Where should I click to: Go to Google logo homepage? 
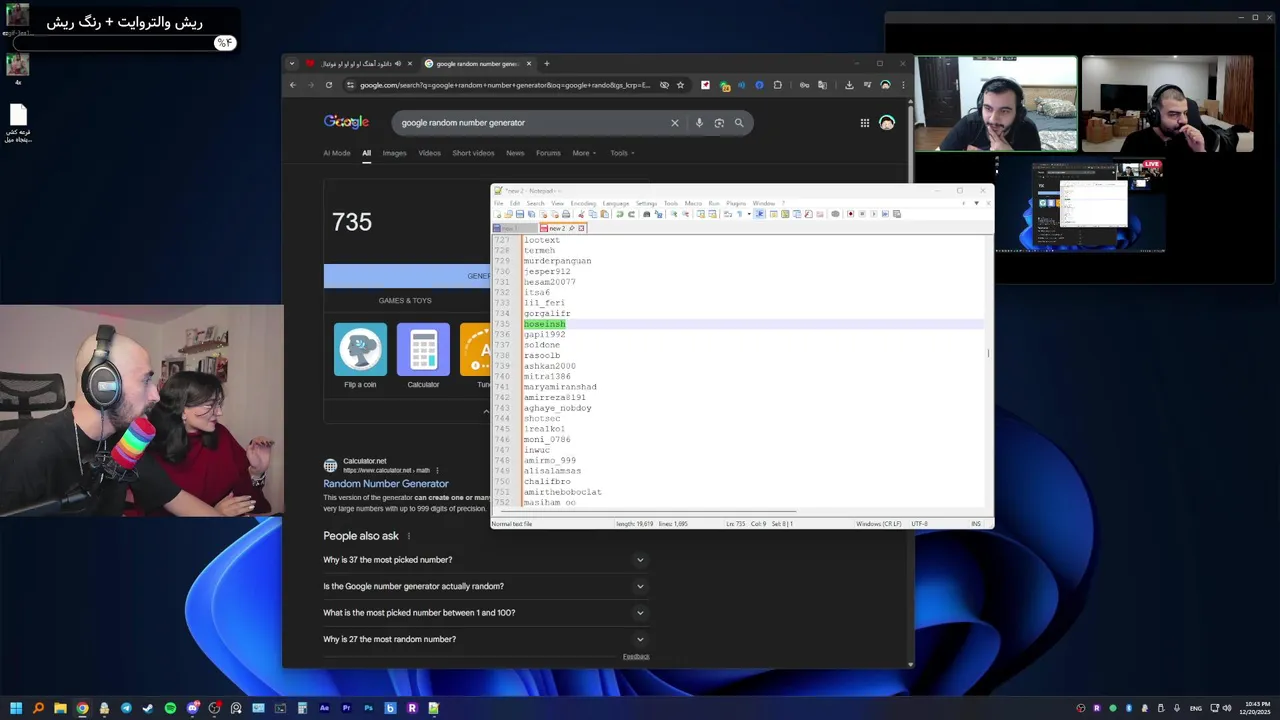[346, 122]
